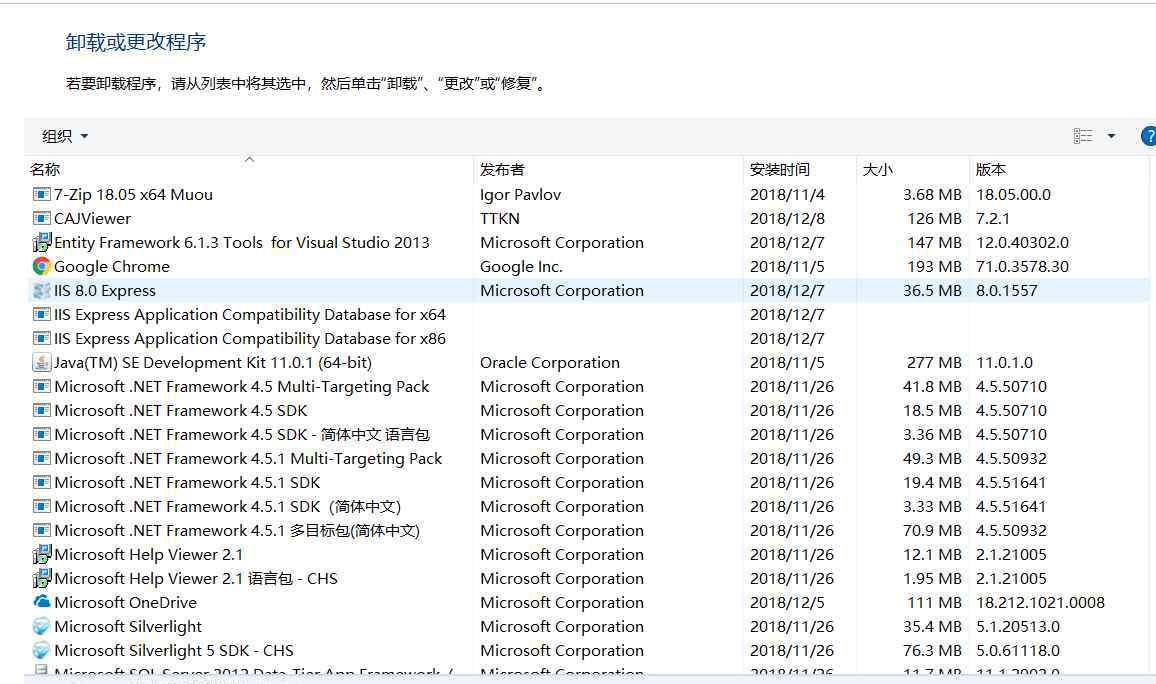Select Microsoft .NET Framework 4.5.1 Multi-Targeting Pack
The image size is (1156, 684).
(248, 458)
